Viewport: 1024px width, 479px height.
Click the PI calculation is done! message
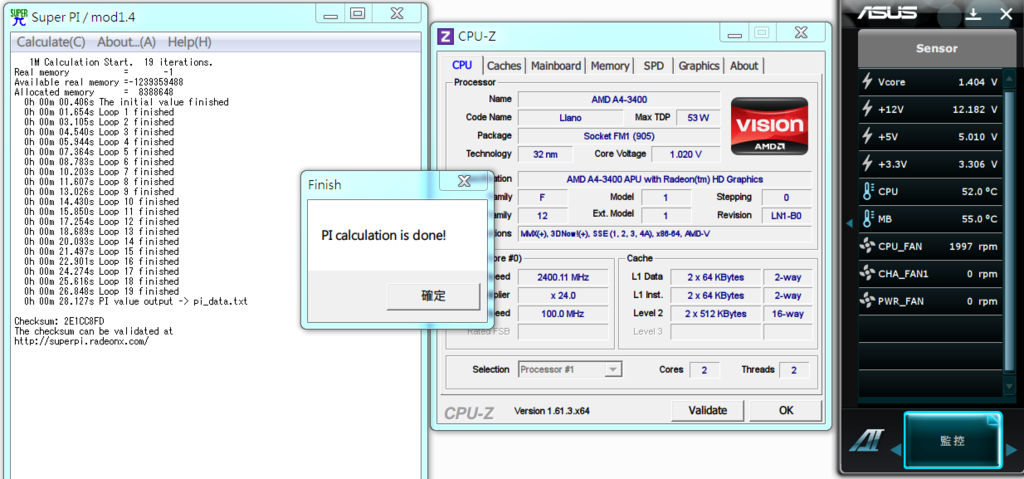click(384, 235)
